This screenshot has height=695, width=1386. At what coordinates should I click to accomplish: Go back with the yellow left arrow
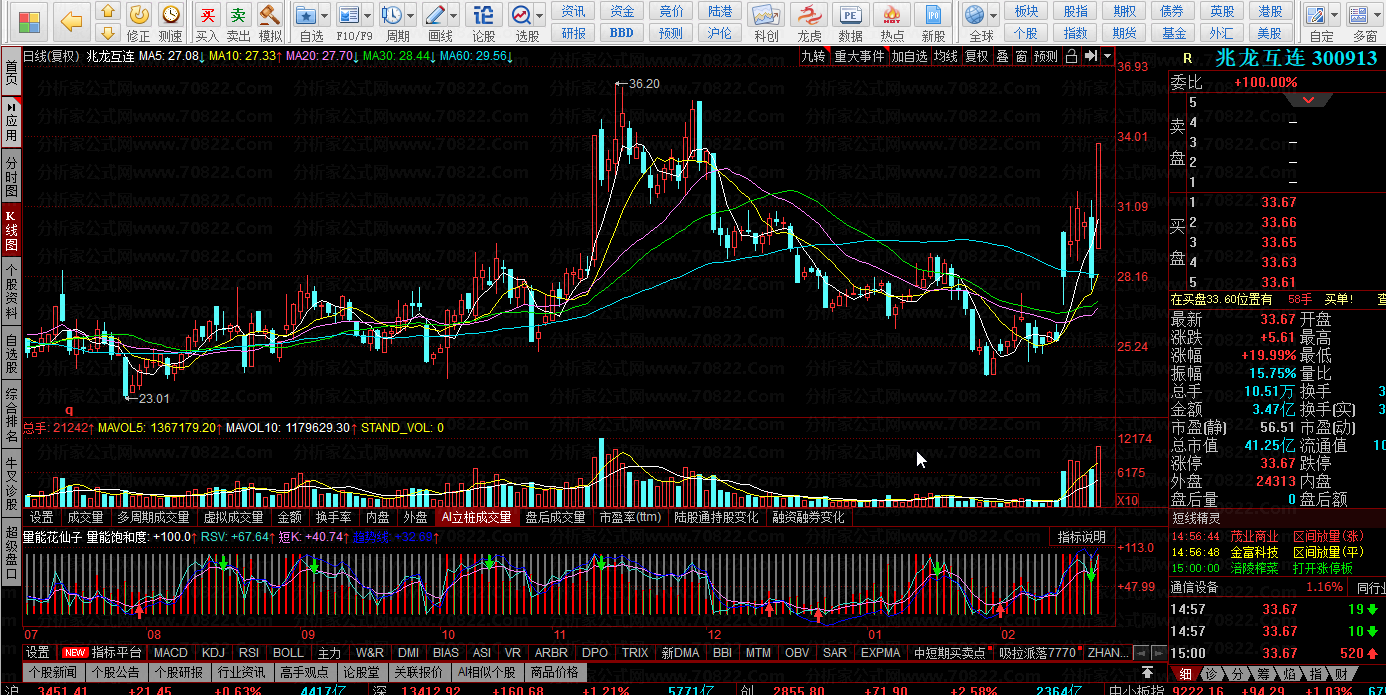(x=71, y=20)
